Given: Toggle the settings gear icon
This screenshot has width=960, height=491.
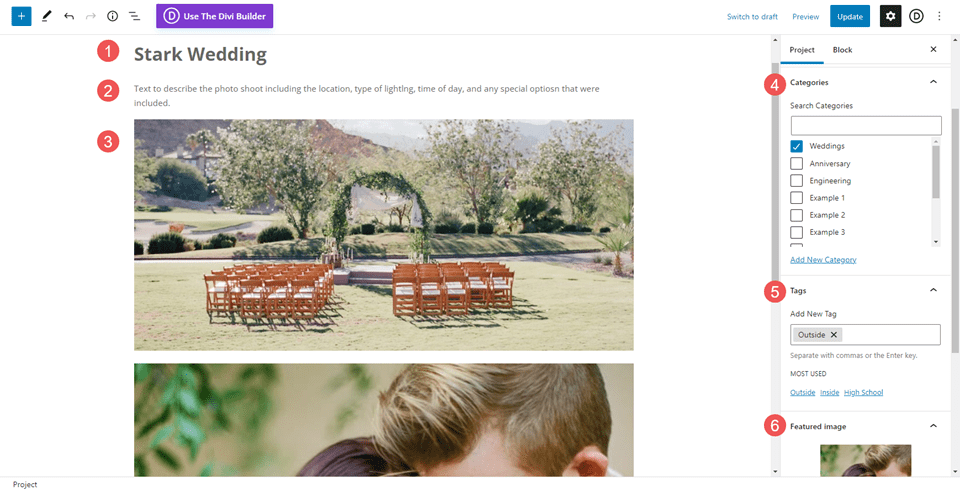Looking at the screenshot, I should 890,16.
